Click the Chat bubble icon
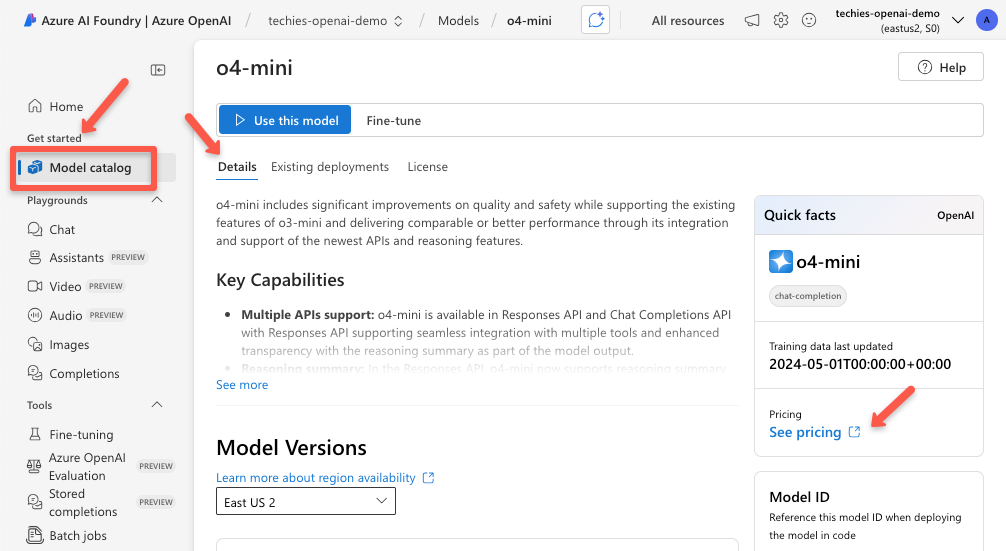This screenshot has height=551, width=1006. (35, 229)
